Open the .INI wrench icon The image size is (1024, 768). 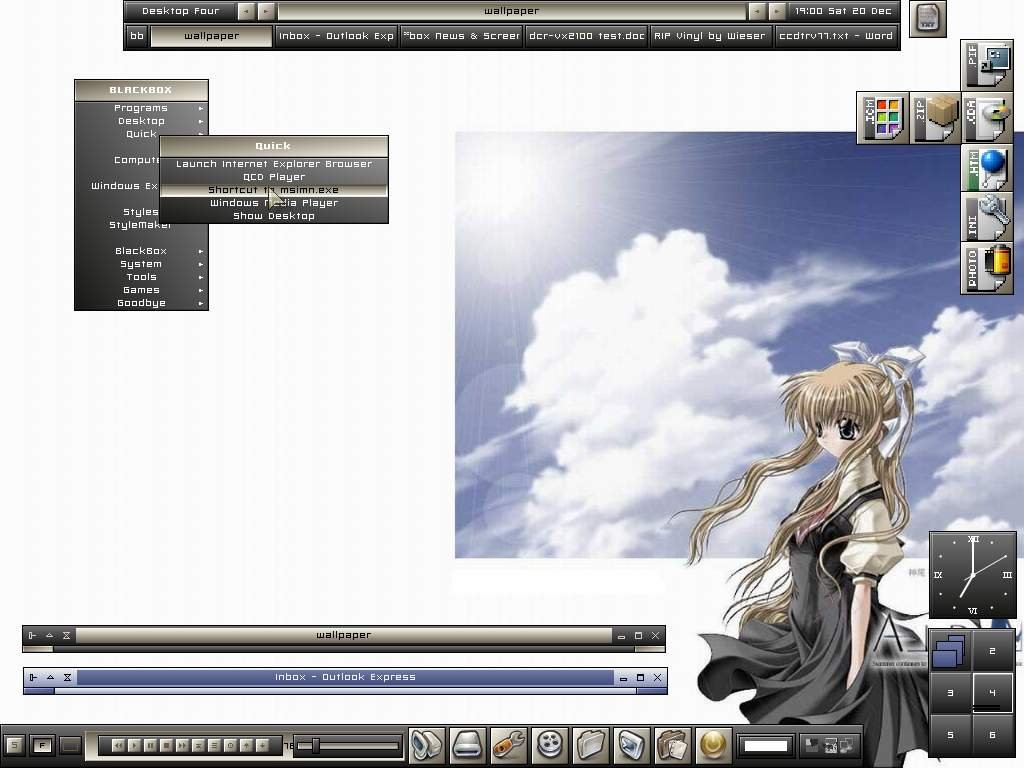987,217
